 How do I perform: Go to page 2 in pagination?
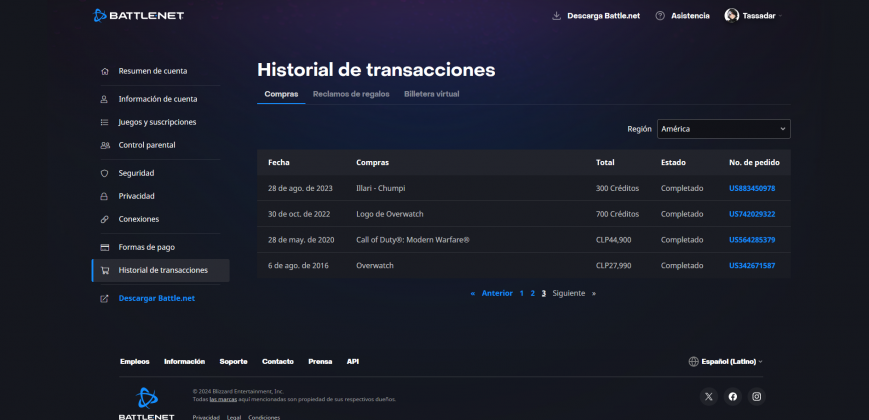pos(533,293)
